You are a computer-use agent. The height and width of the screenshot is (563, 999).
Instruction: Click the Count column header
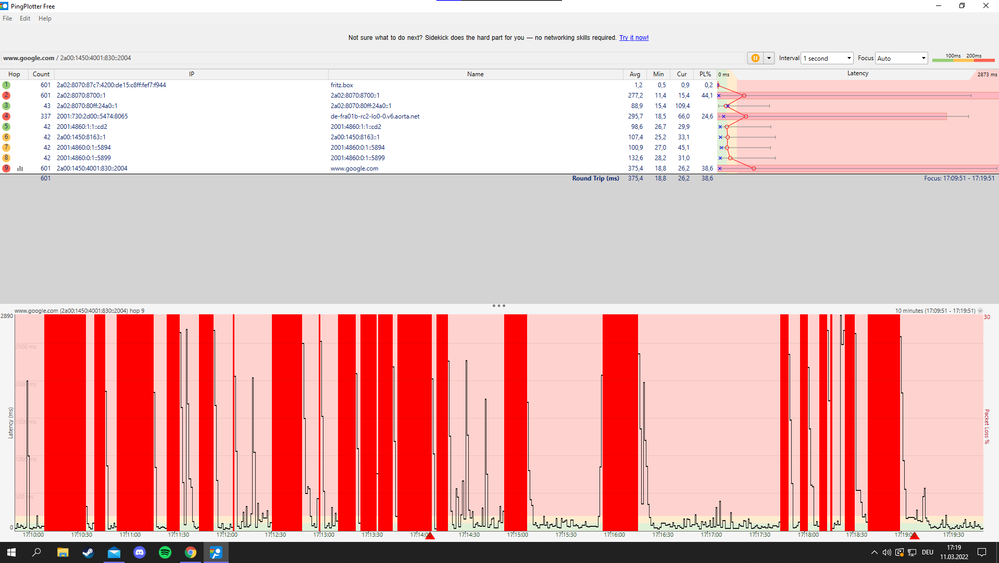[41, 74]
